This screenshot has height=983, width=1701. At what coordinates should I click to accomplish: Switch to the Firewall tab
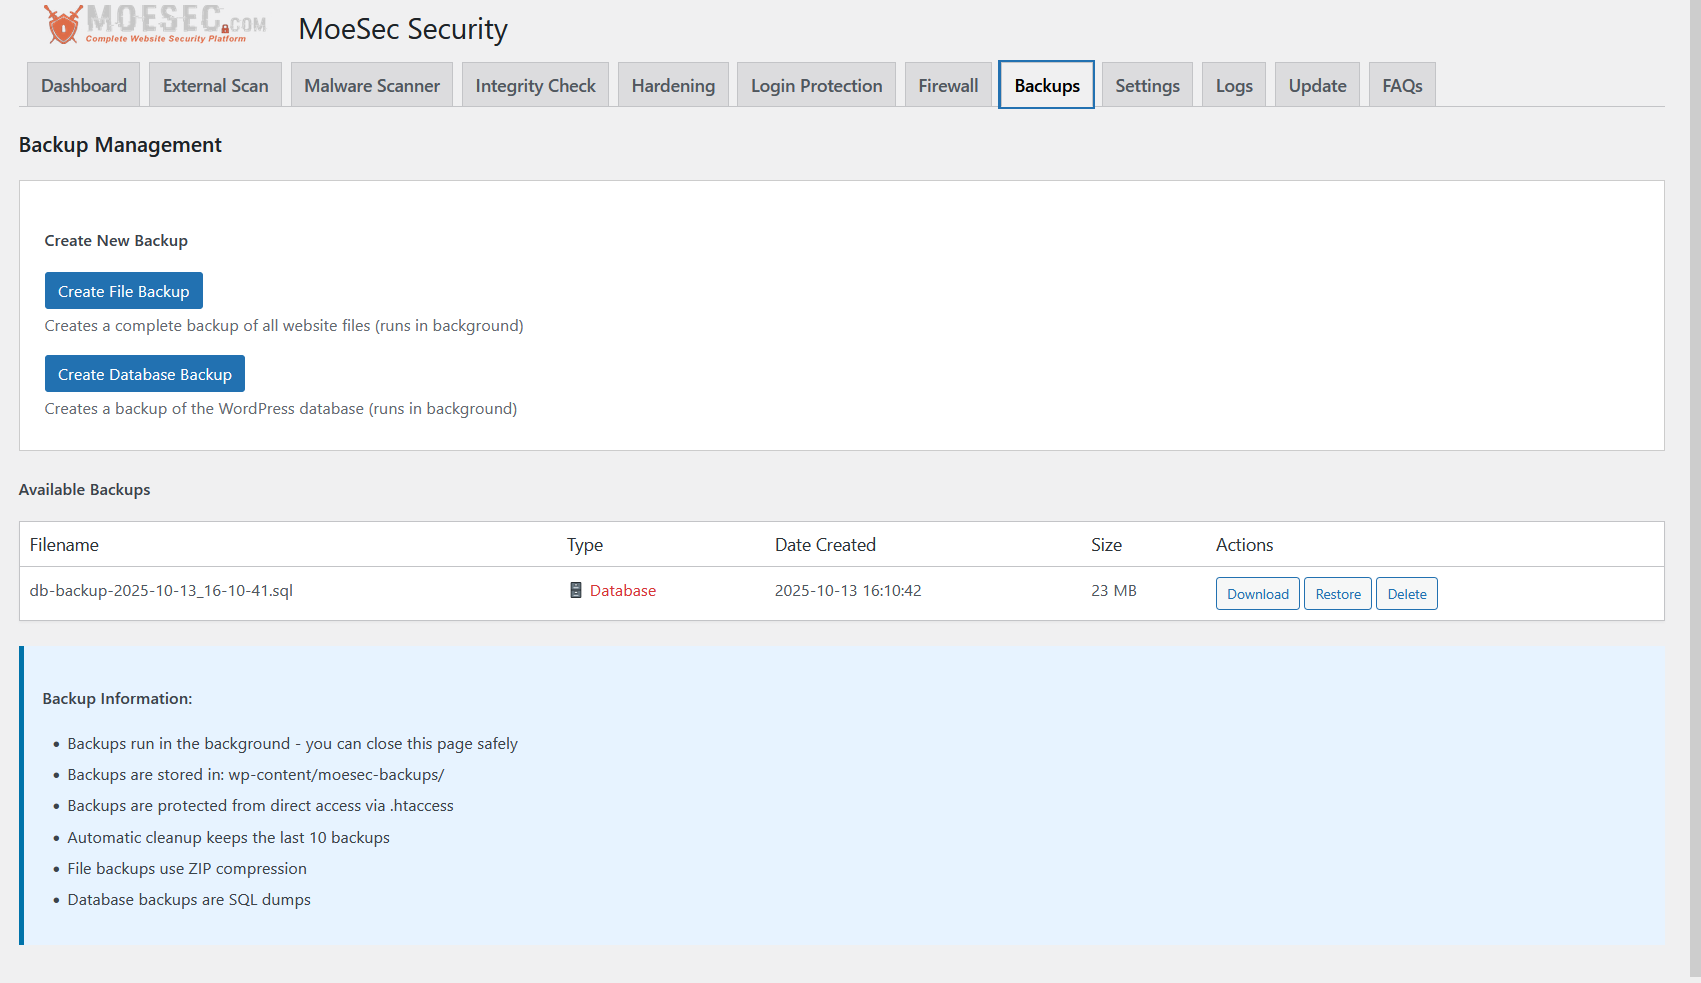948,85
